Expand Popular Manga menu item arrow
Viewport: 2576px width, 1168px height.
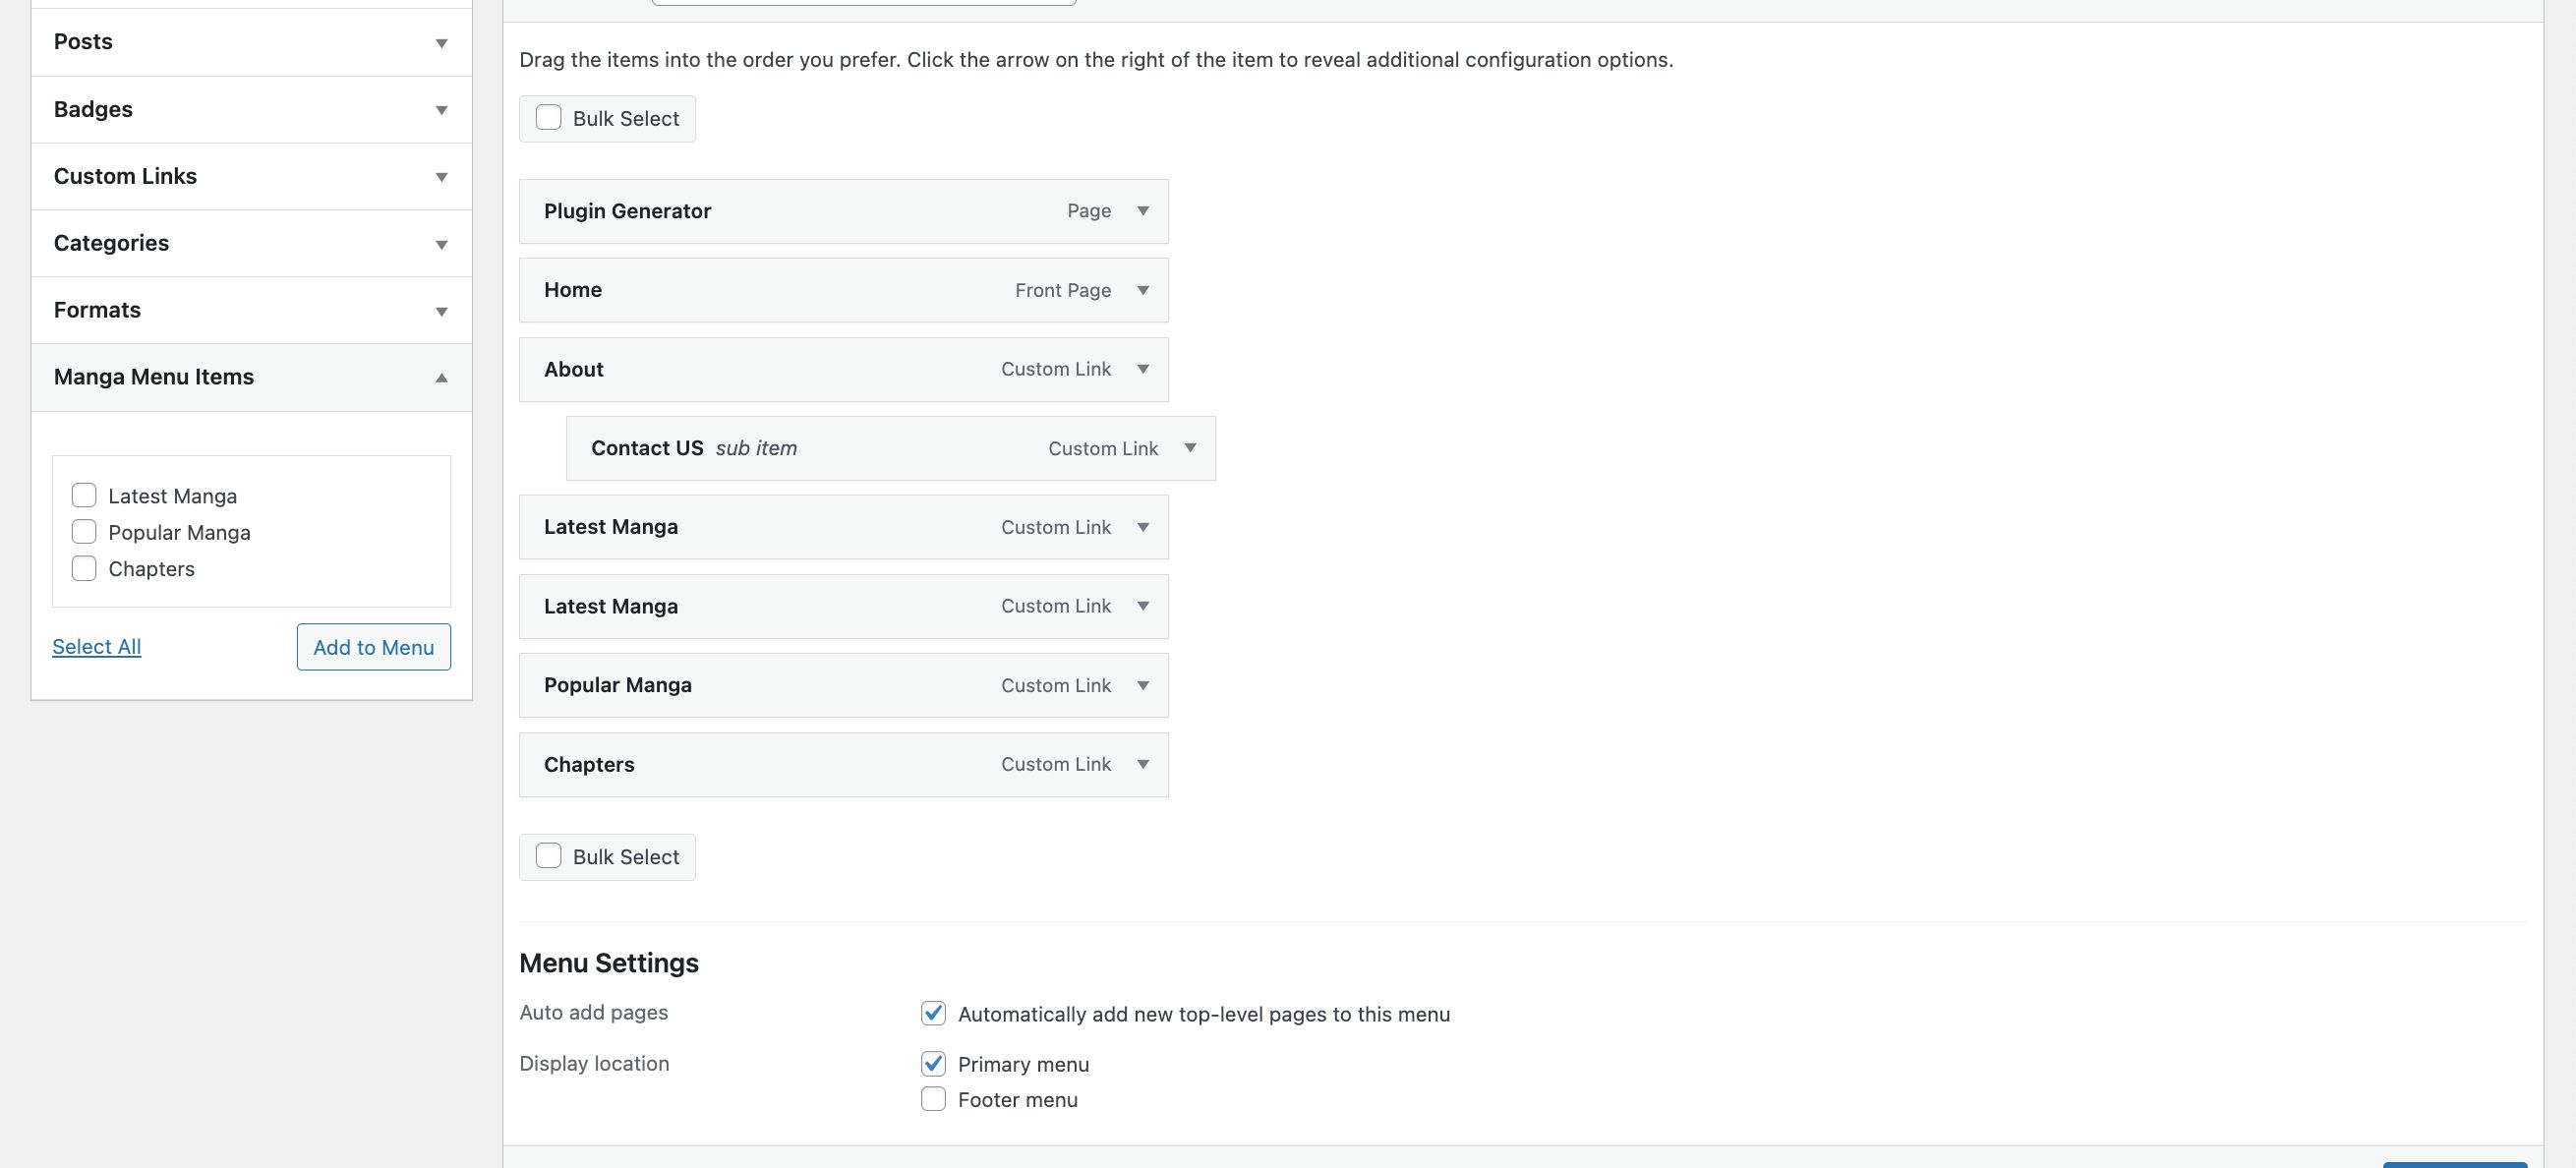point(1142,685)
